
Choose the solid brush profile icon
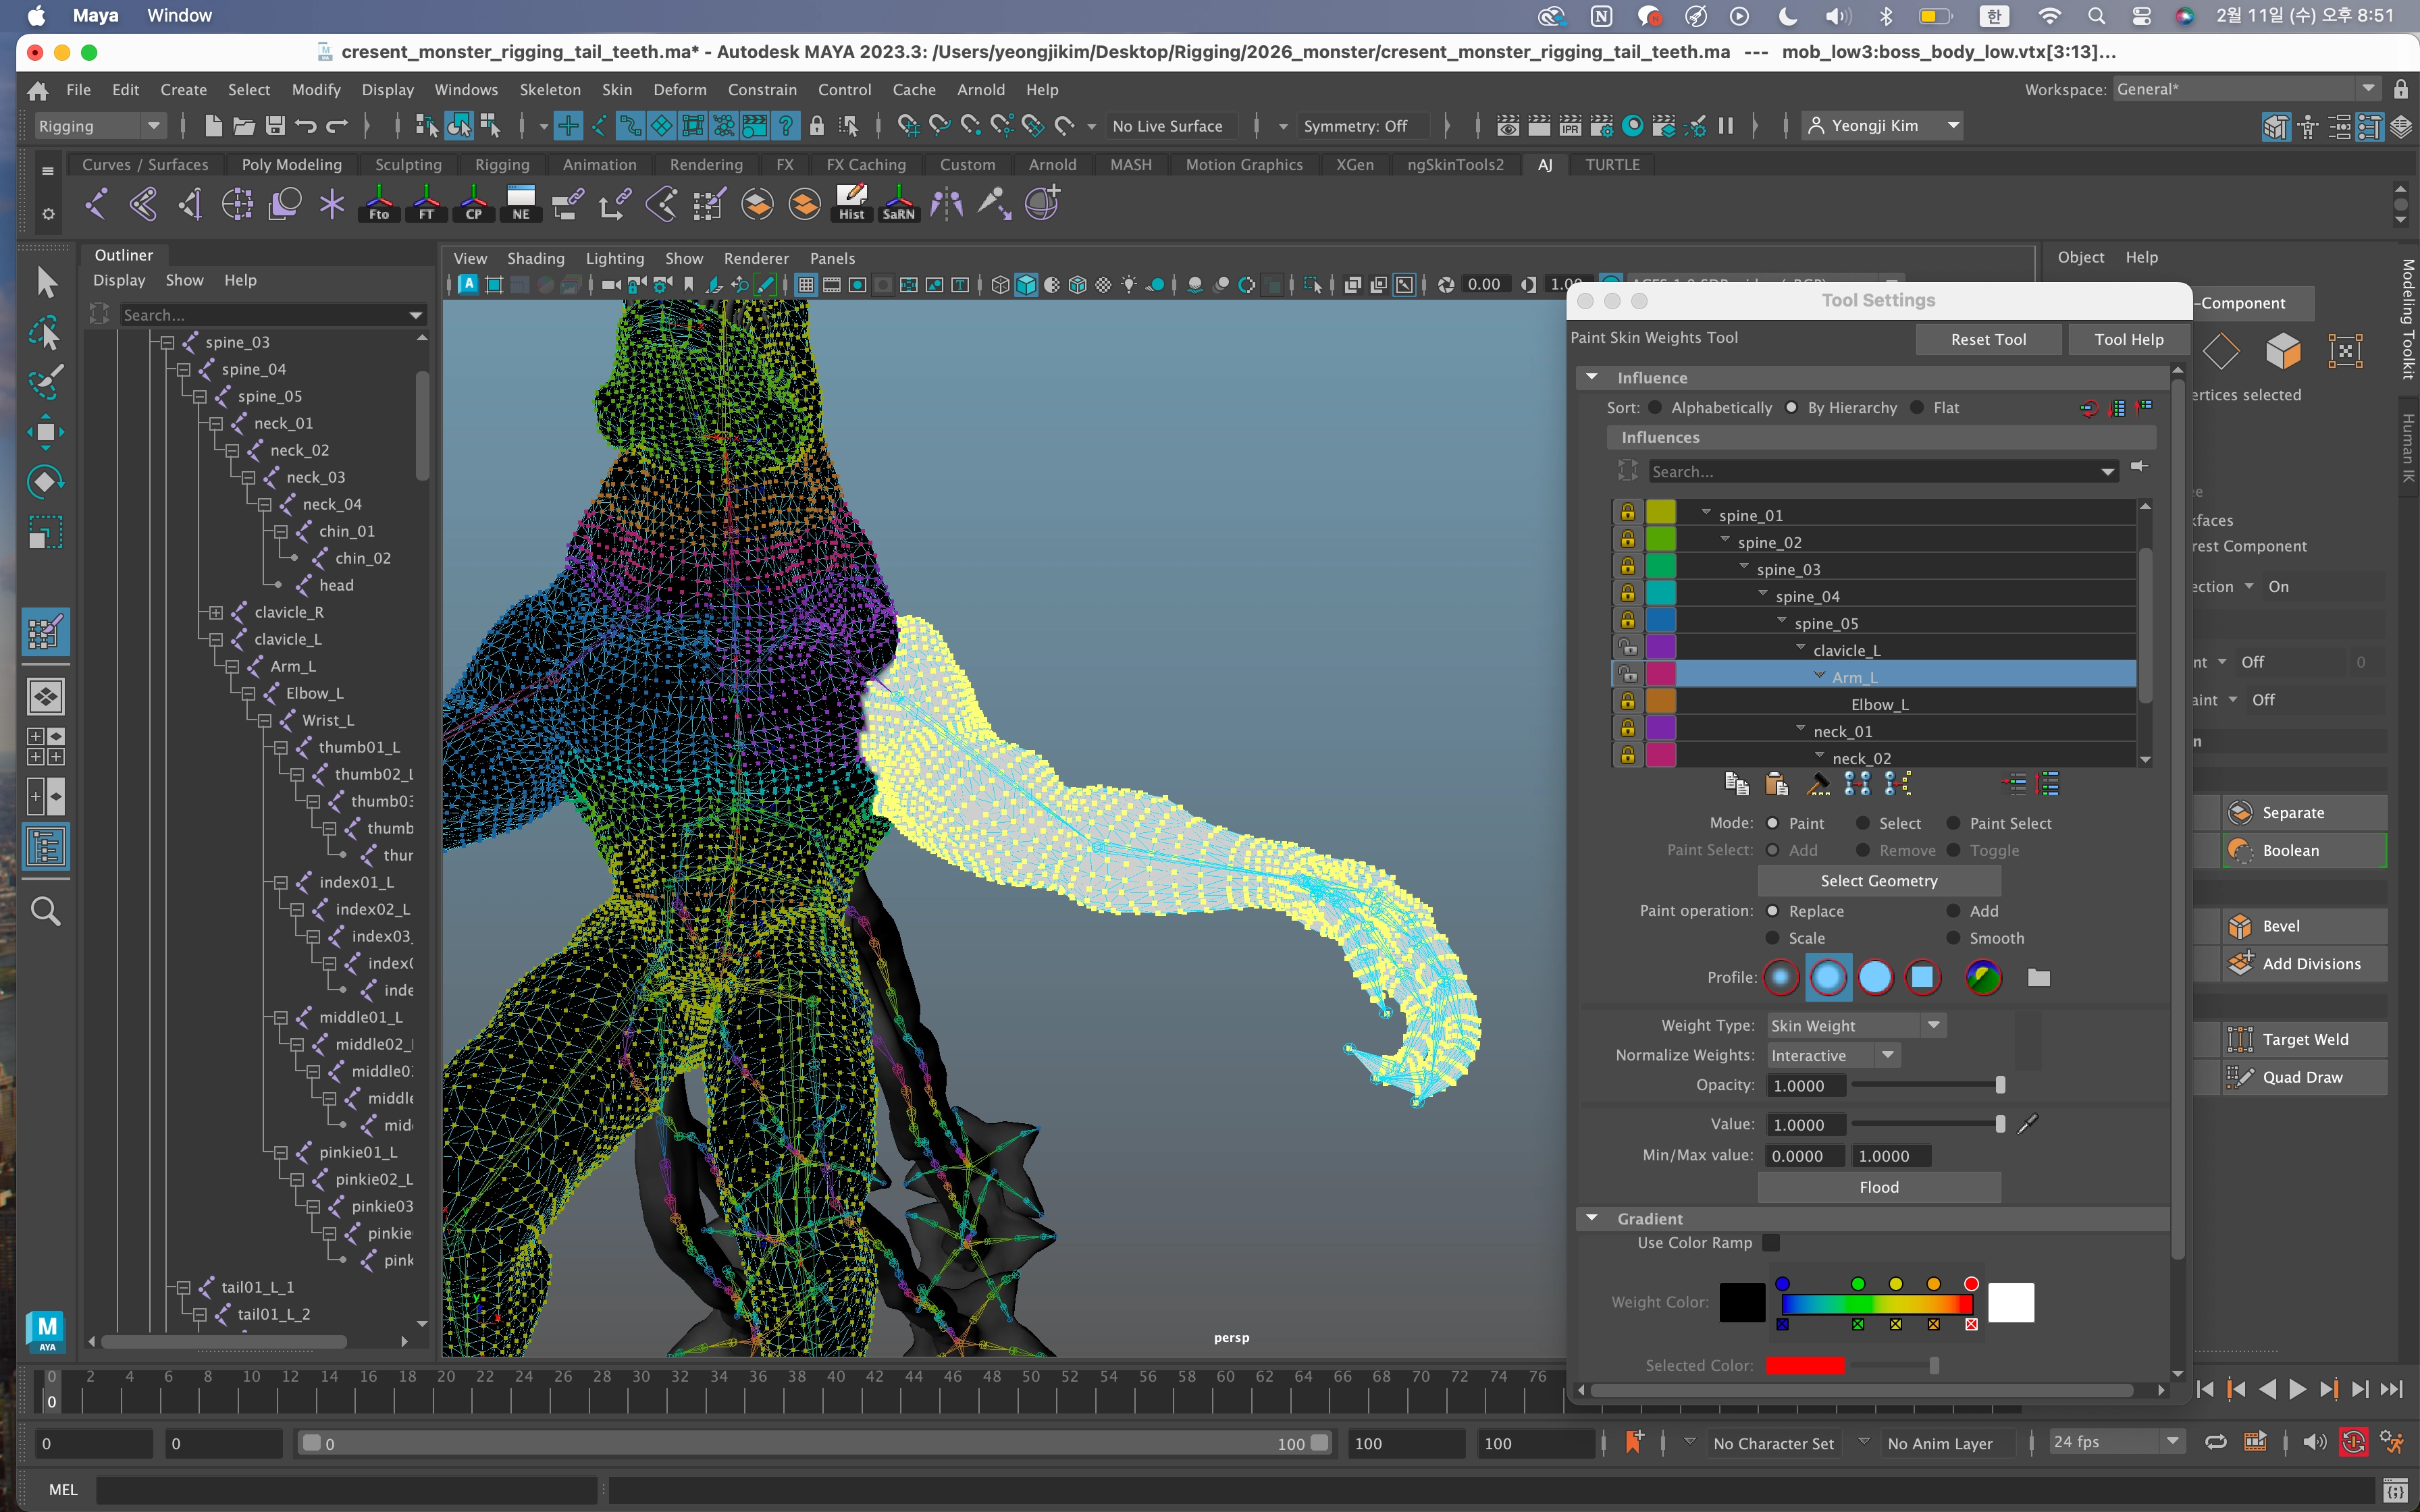[1875, 977]
